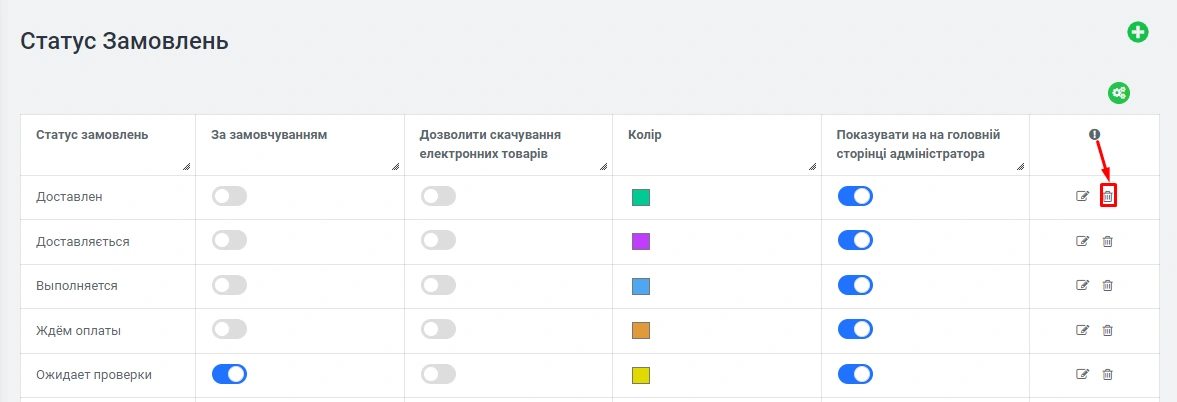The width and height of the screenshot is (1177, 402).
Task: Select the purple swatch for Доставляється
Action: click(x=641, y=242)
